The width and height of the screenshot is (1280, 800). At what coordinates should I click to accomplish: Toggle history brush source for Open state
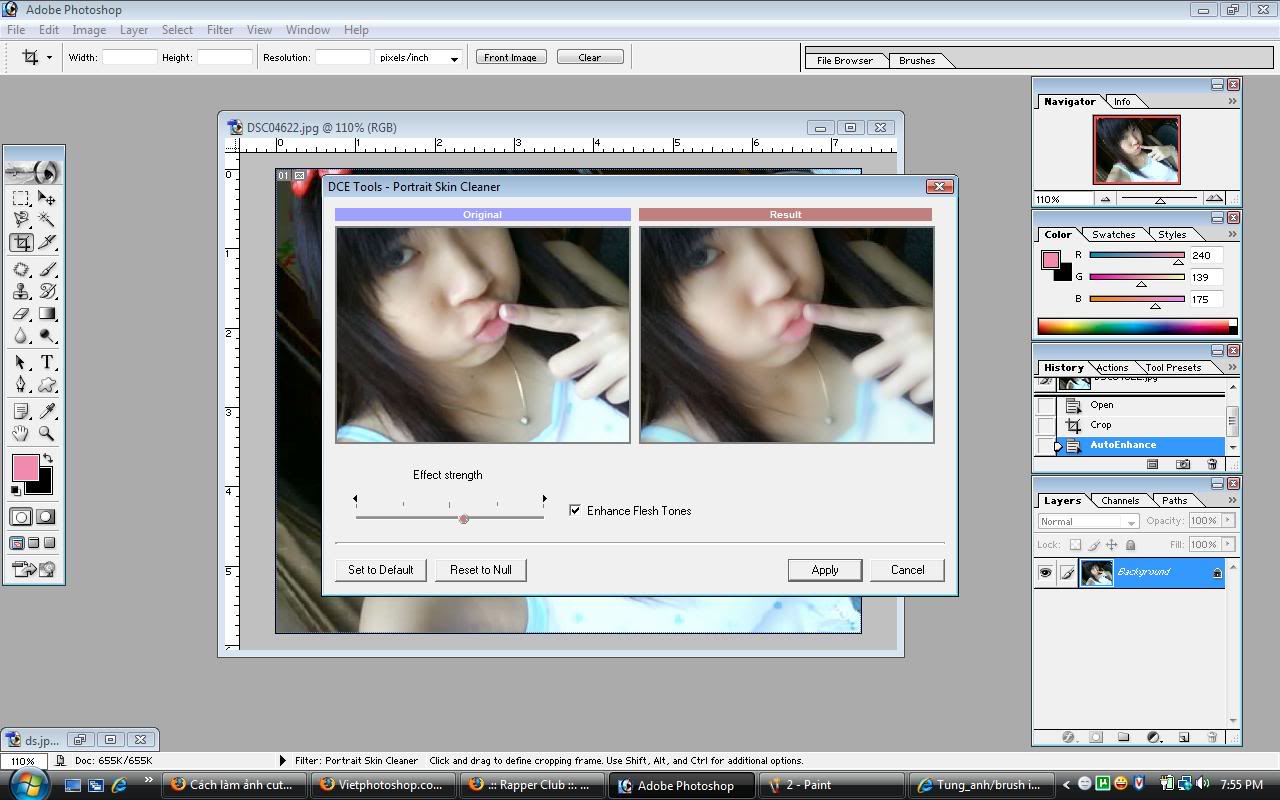tap(1045, 405)
